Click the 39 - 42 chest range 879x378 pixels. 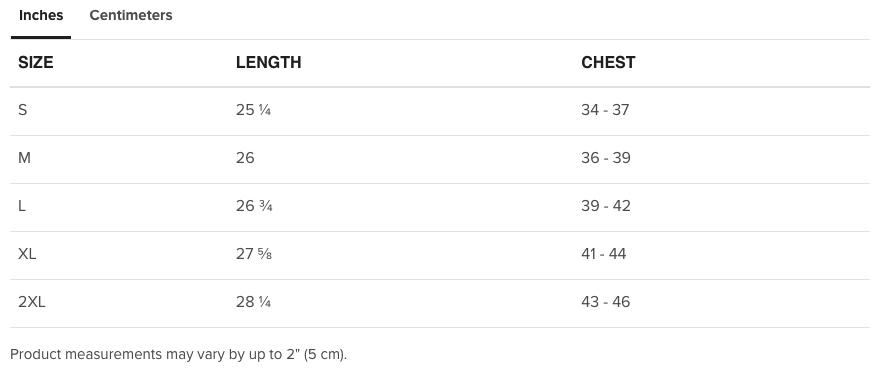pos(606,206)
